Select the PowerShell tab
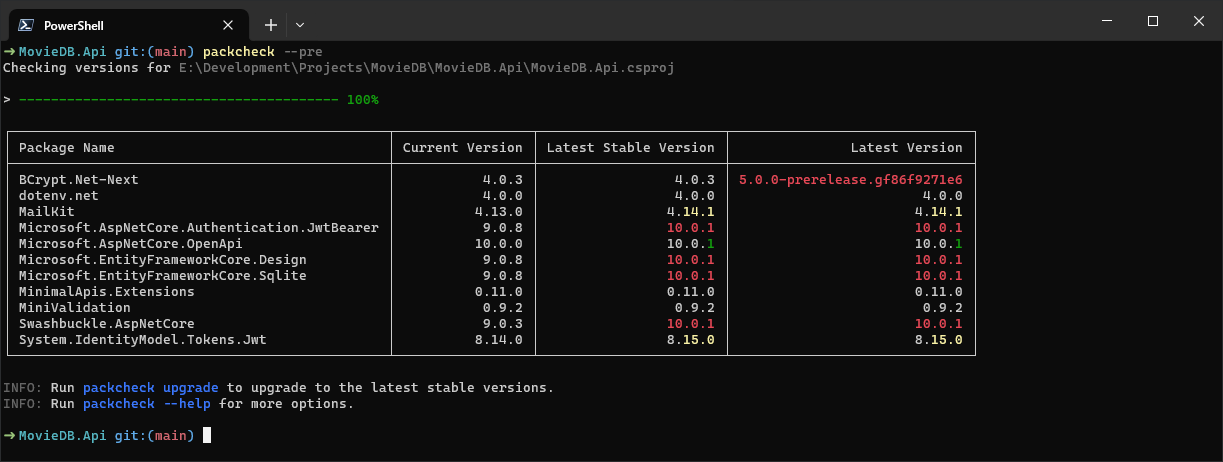 coord(128,24)
